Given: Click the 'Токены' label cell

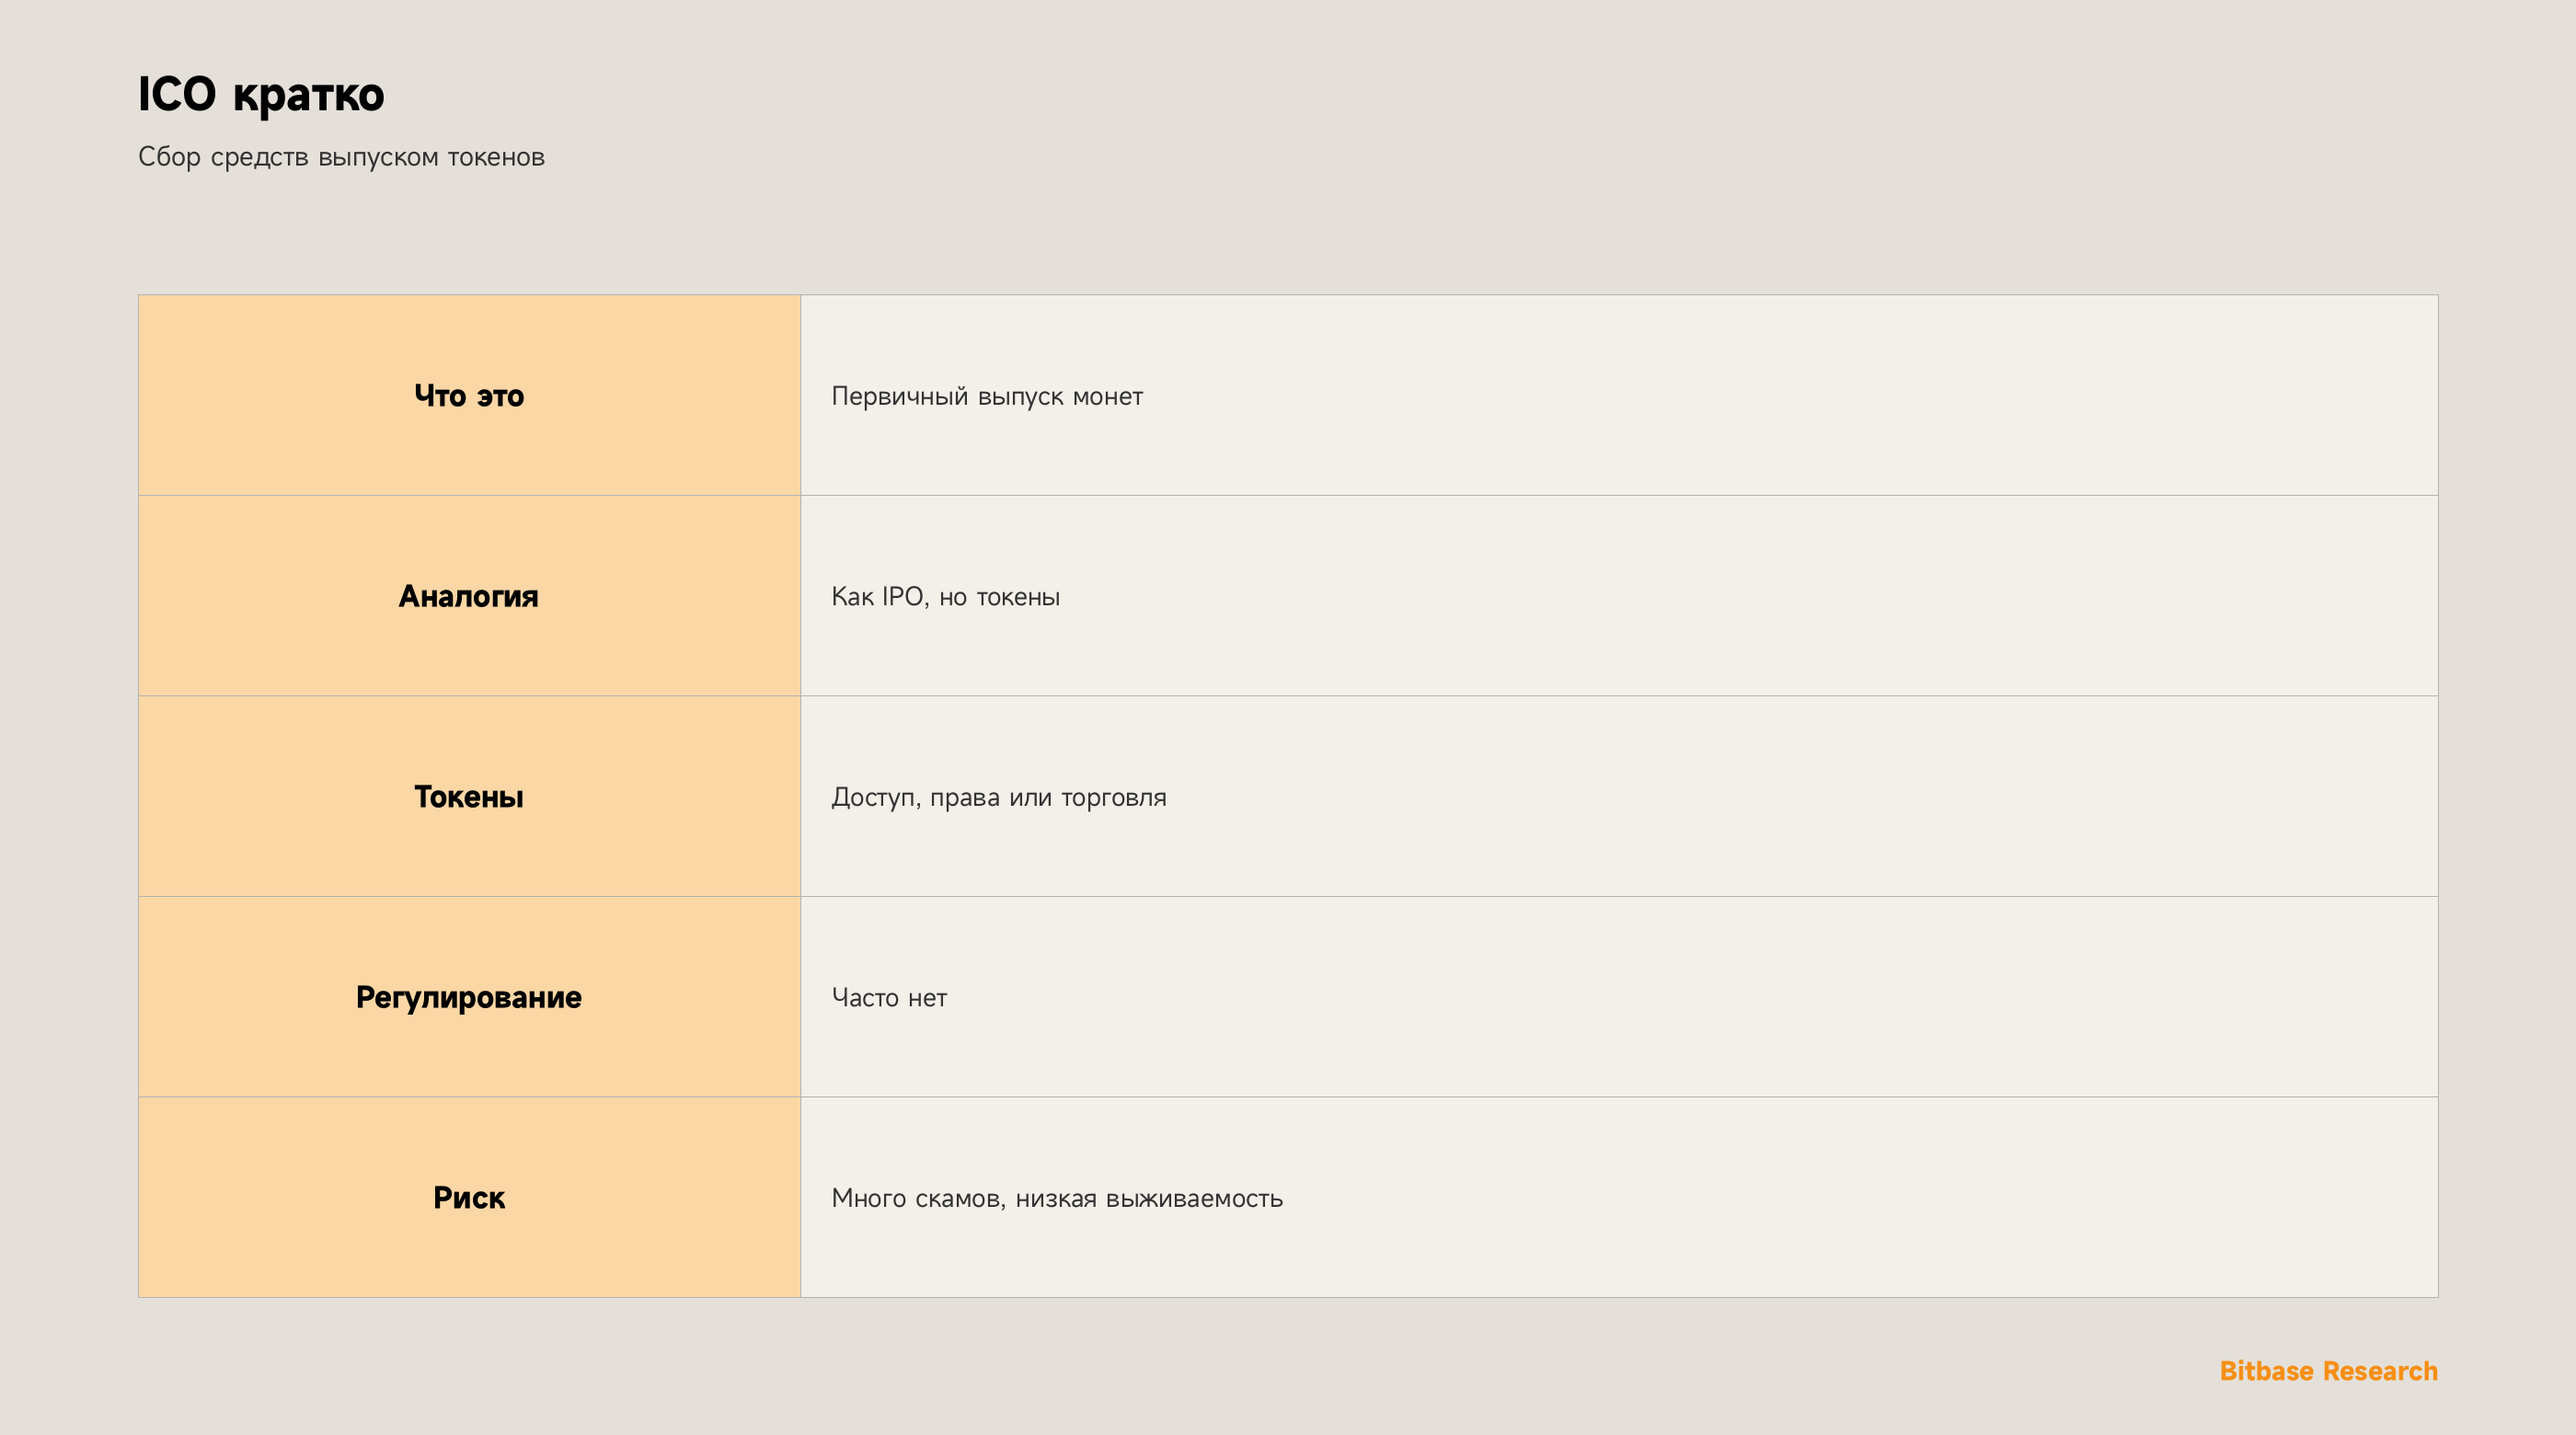Looking at the screenshot, I should tap(469, 796).
